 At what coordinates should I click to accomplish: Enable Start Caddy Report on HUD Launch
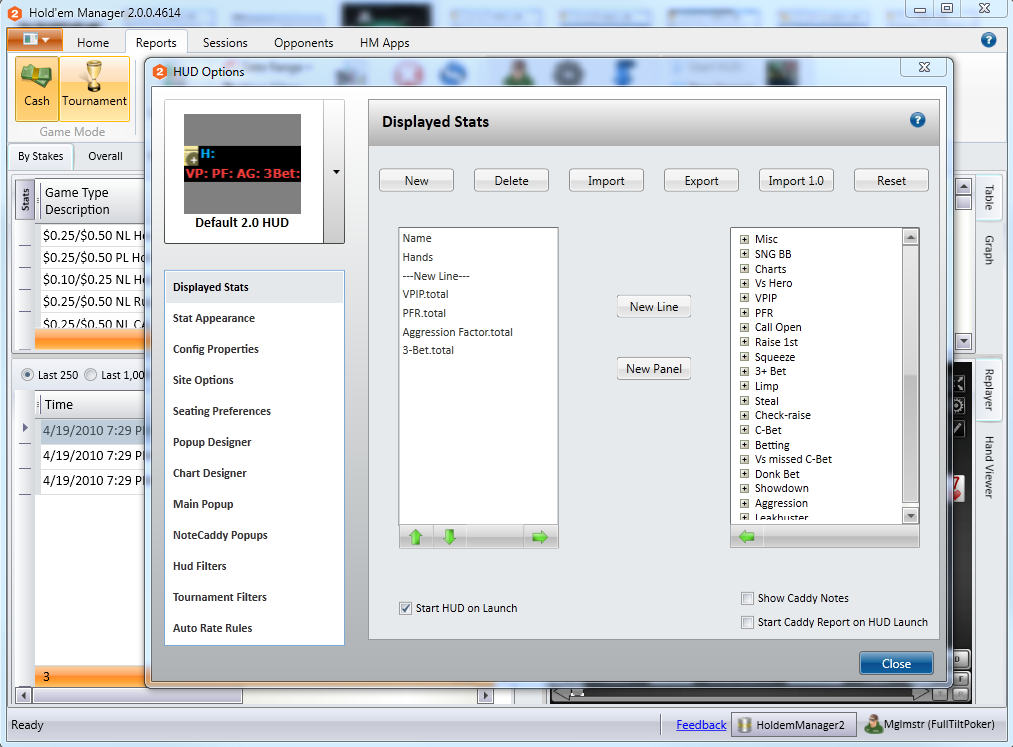pos(747,622)
